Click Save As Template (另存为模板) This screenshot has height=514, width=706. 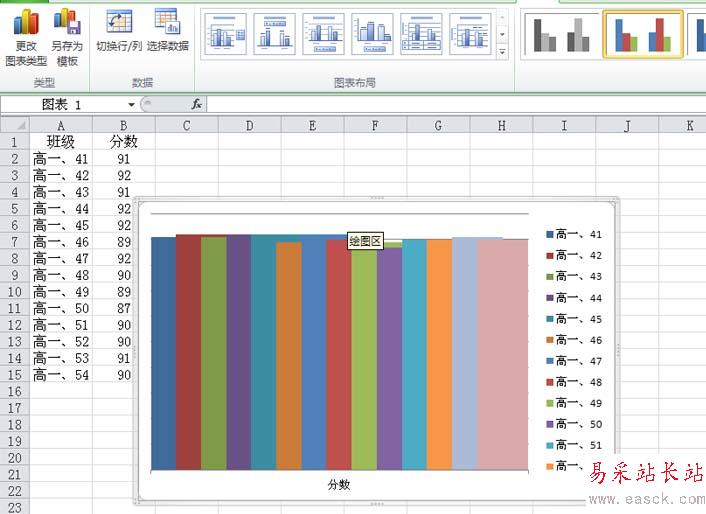(x=67, y=38)
